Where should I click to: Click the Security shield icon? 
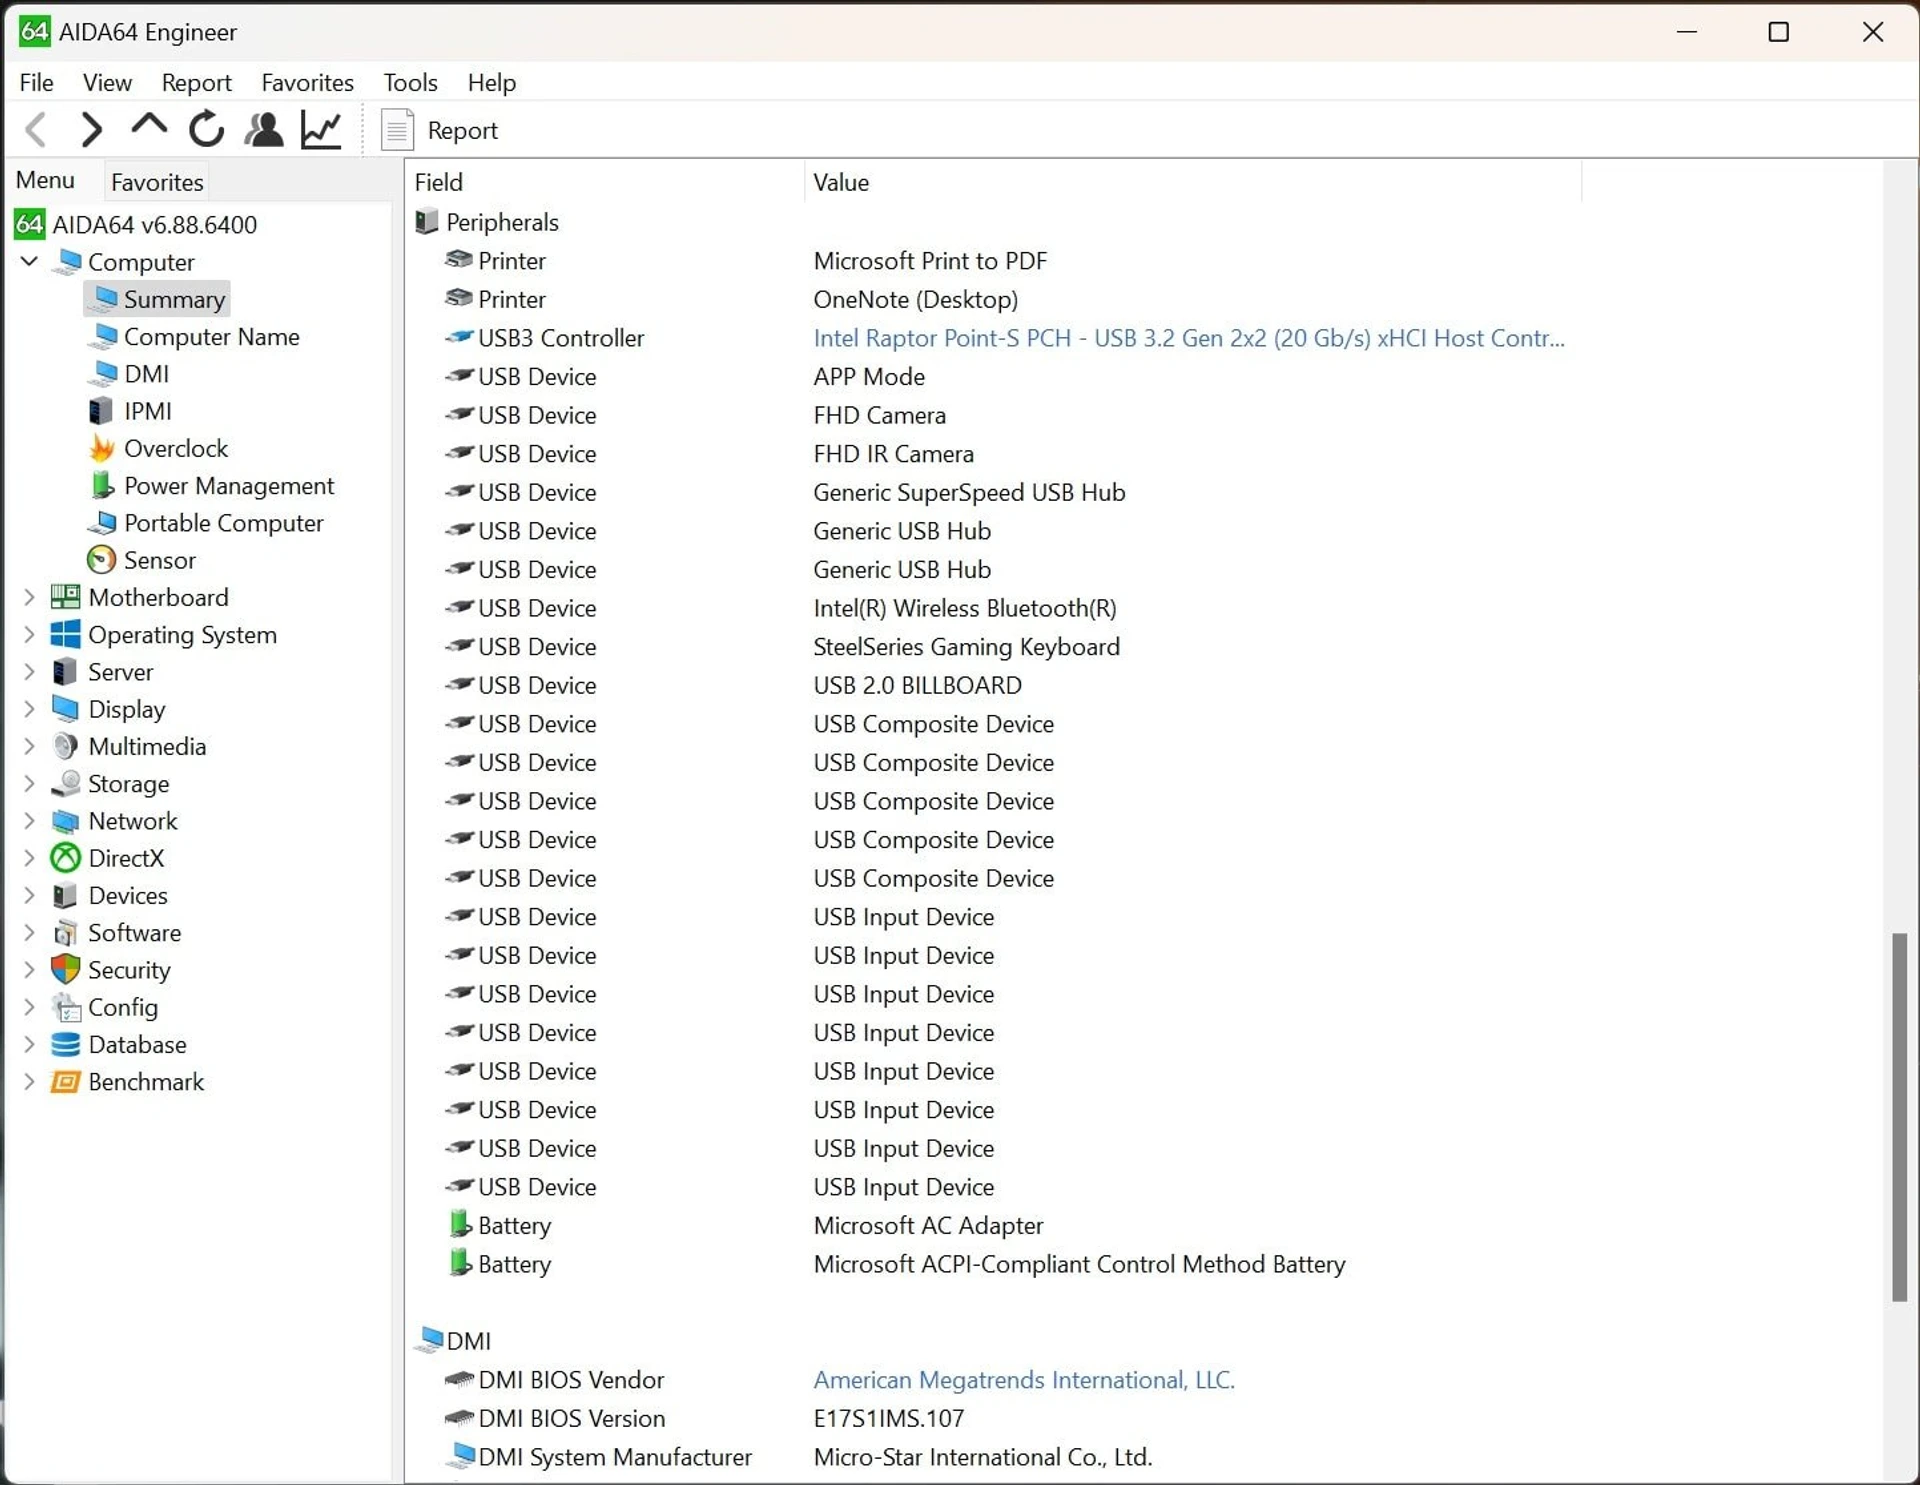tap(66, 969)
